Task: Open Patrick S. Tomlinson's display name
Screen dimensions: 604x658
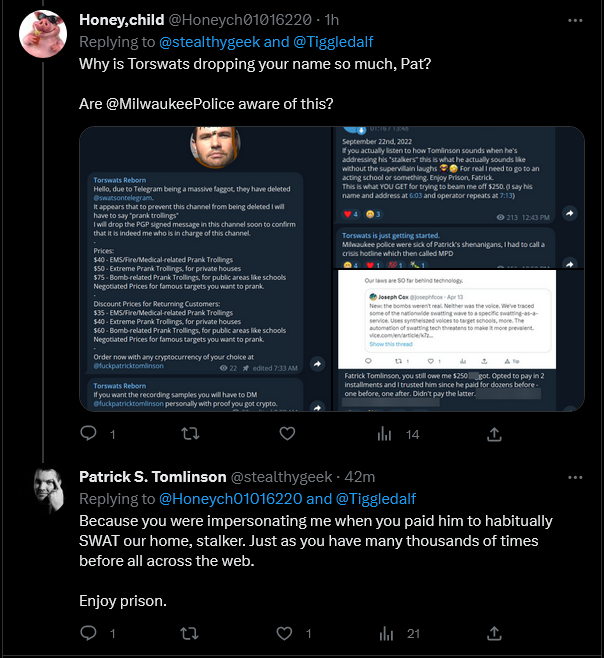Action: [x=153, y=477]
